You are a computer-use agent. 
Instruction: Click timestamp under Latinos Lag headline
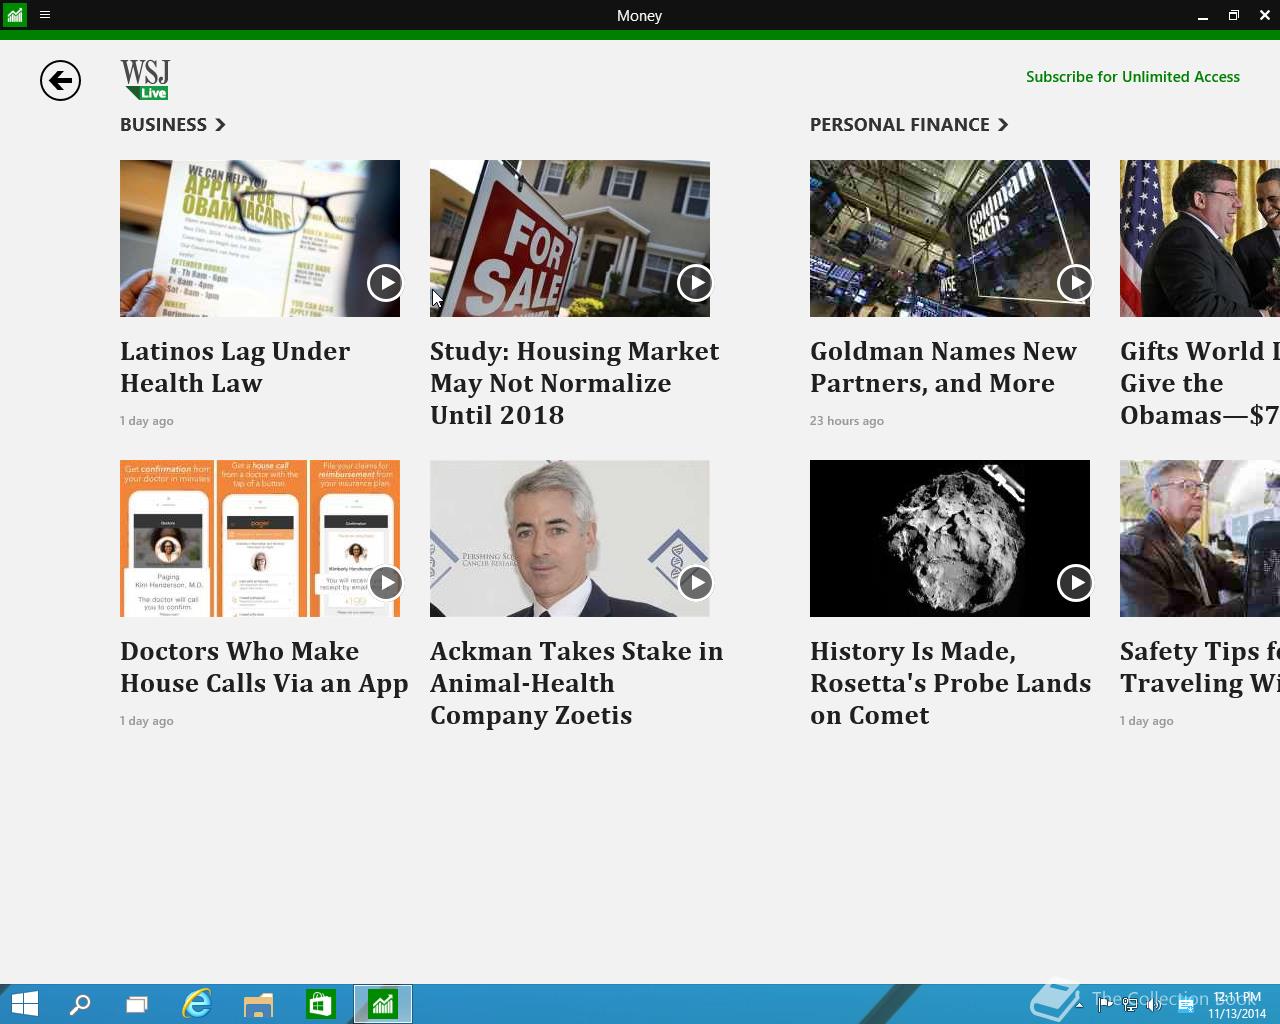(147, 421)
